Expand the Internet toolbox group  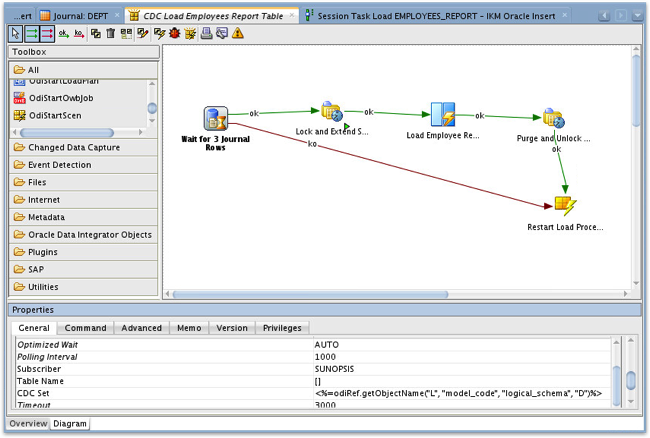(x=83, y=200)
